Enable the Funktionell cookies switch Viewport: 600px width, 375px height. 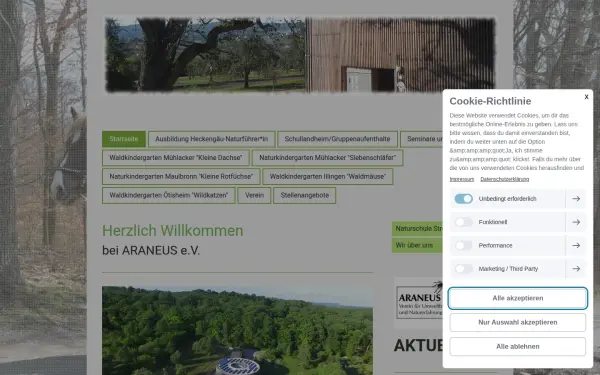point(463,222)
